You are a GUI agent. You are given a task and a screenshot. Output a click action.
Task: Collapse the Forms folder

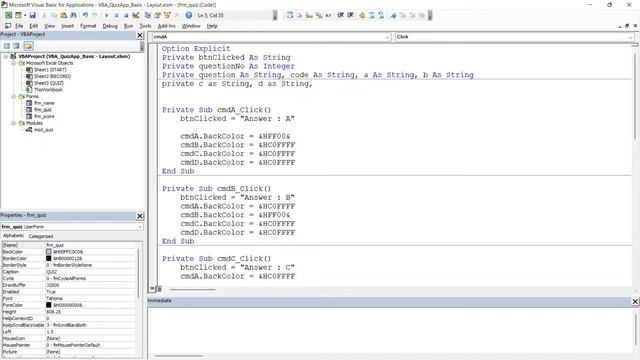13,96
